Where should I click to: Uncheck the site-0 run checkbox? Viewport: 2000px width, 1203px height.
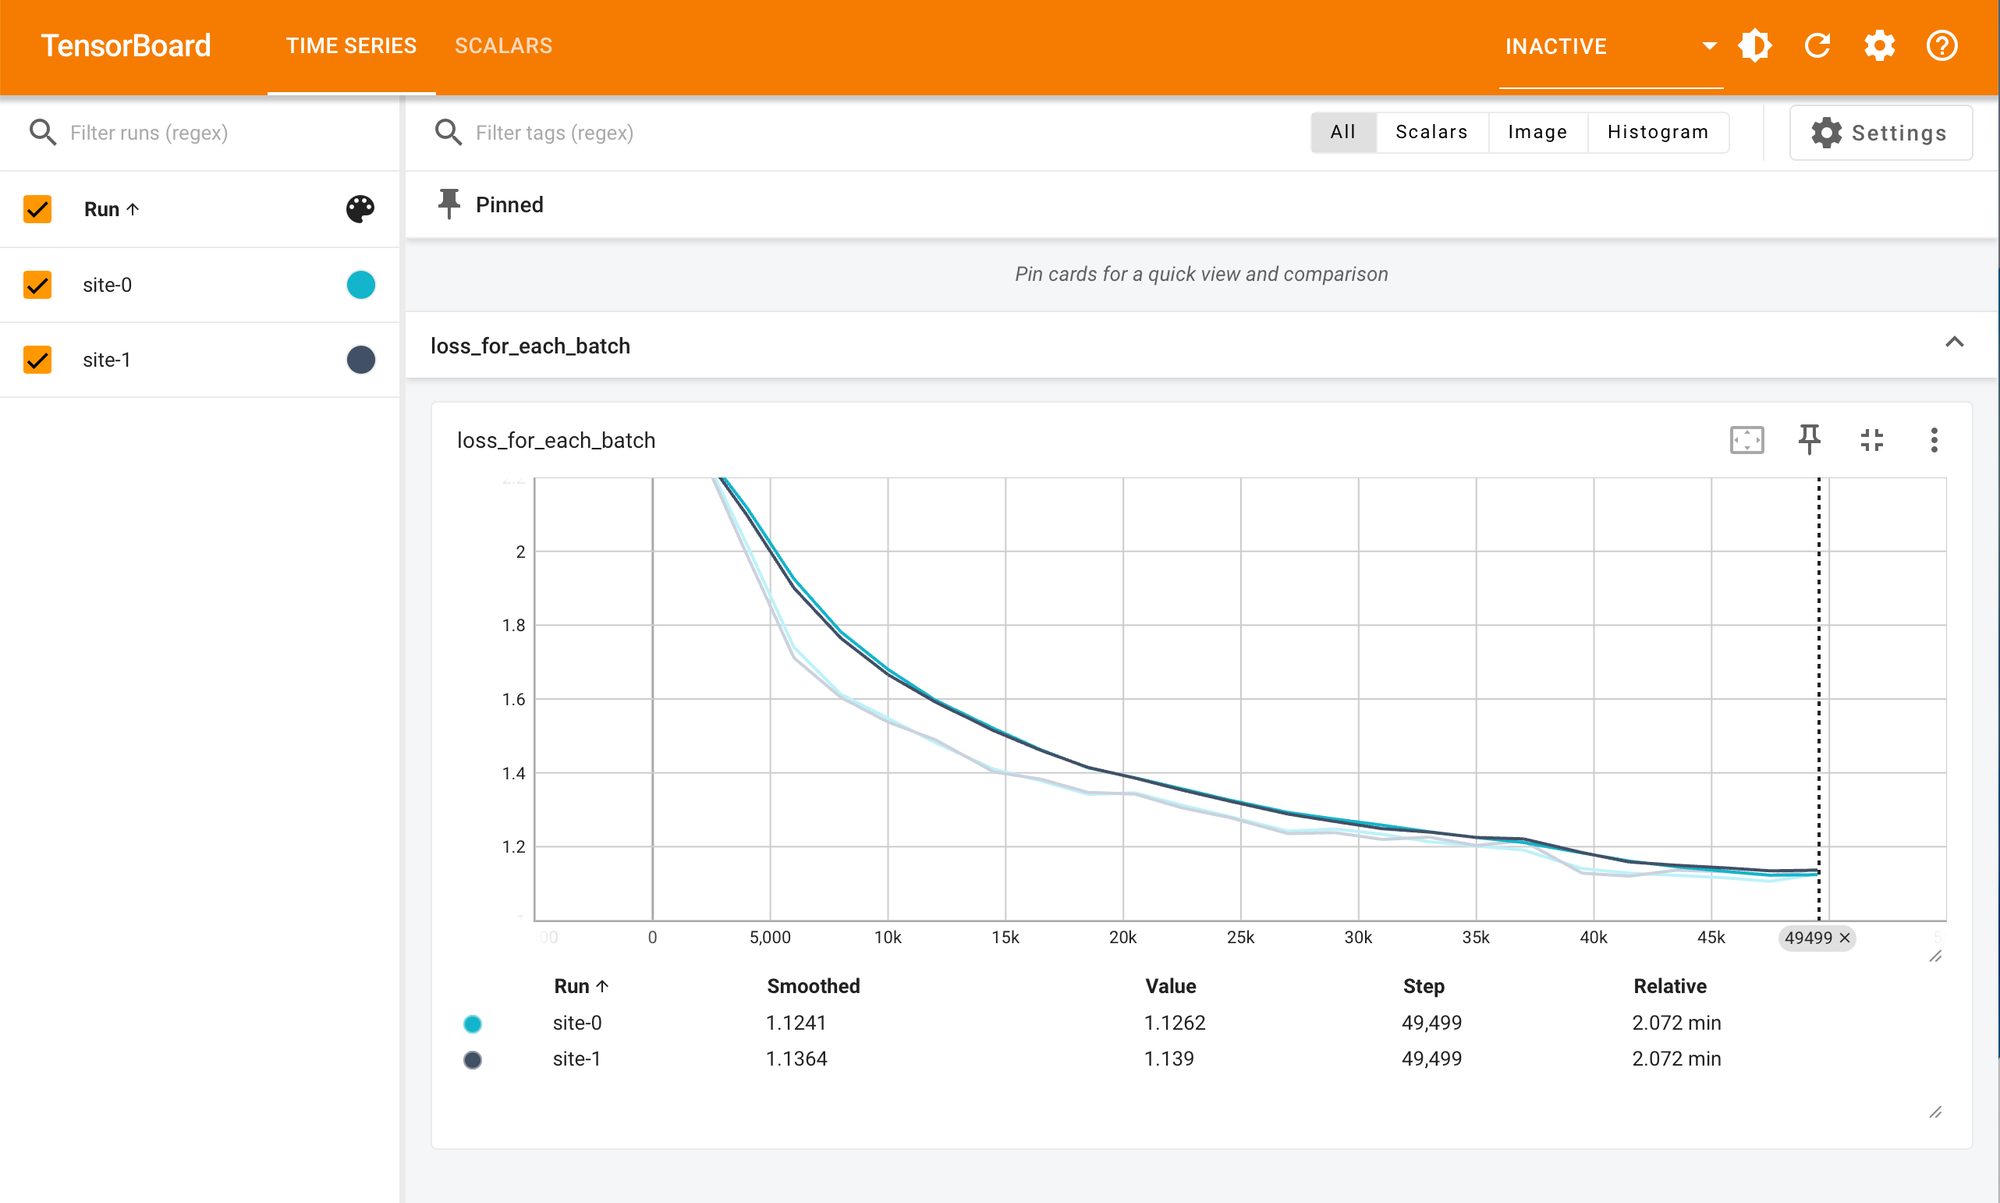click(38, 285)
